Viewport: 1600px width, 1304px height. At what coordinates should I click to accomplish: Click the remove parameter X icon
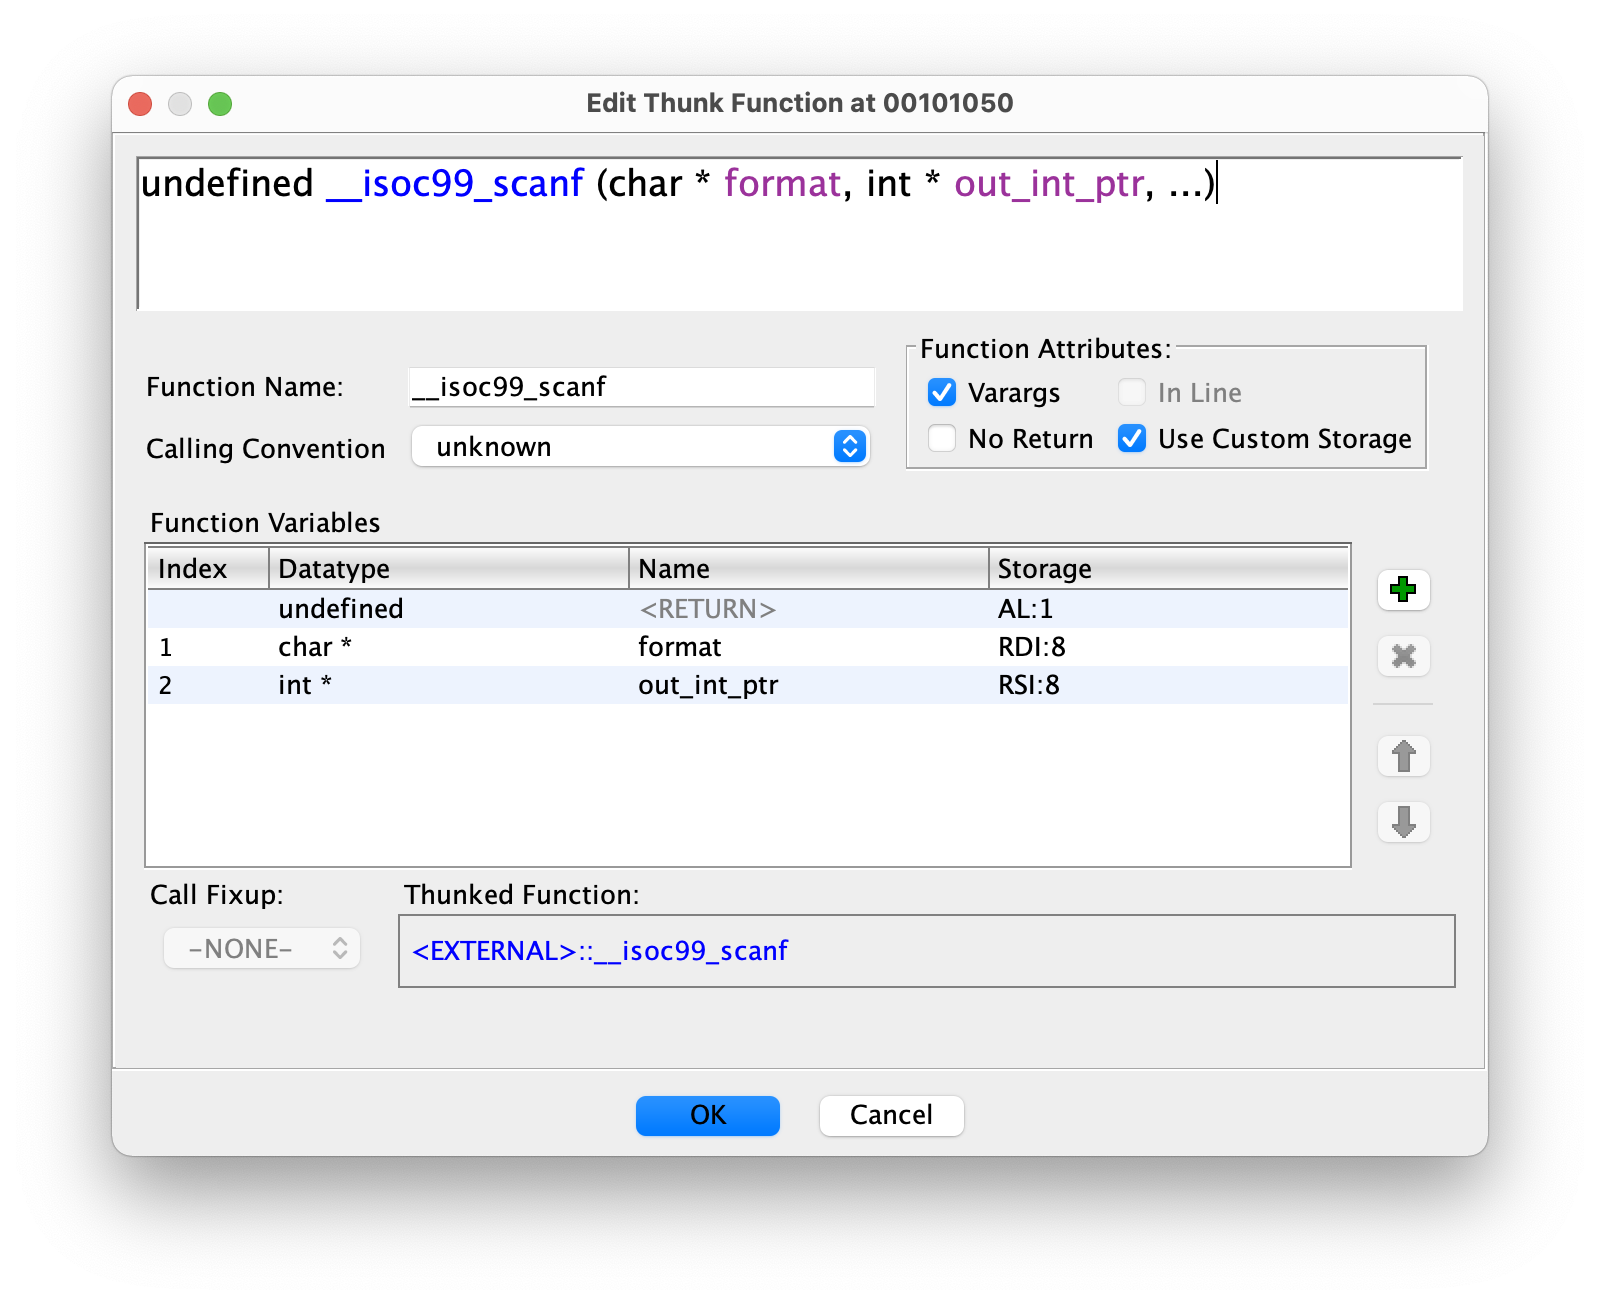[x=1403, y=656]
